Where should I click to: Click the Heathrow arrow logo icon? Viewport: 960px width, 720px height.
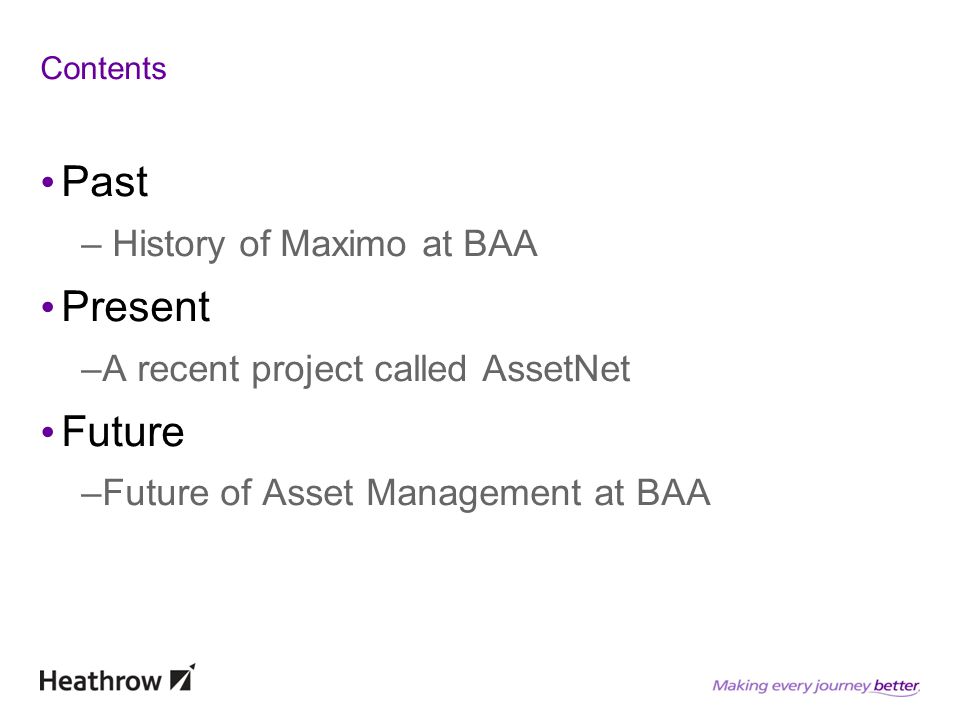tap(182, 678)
